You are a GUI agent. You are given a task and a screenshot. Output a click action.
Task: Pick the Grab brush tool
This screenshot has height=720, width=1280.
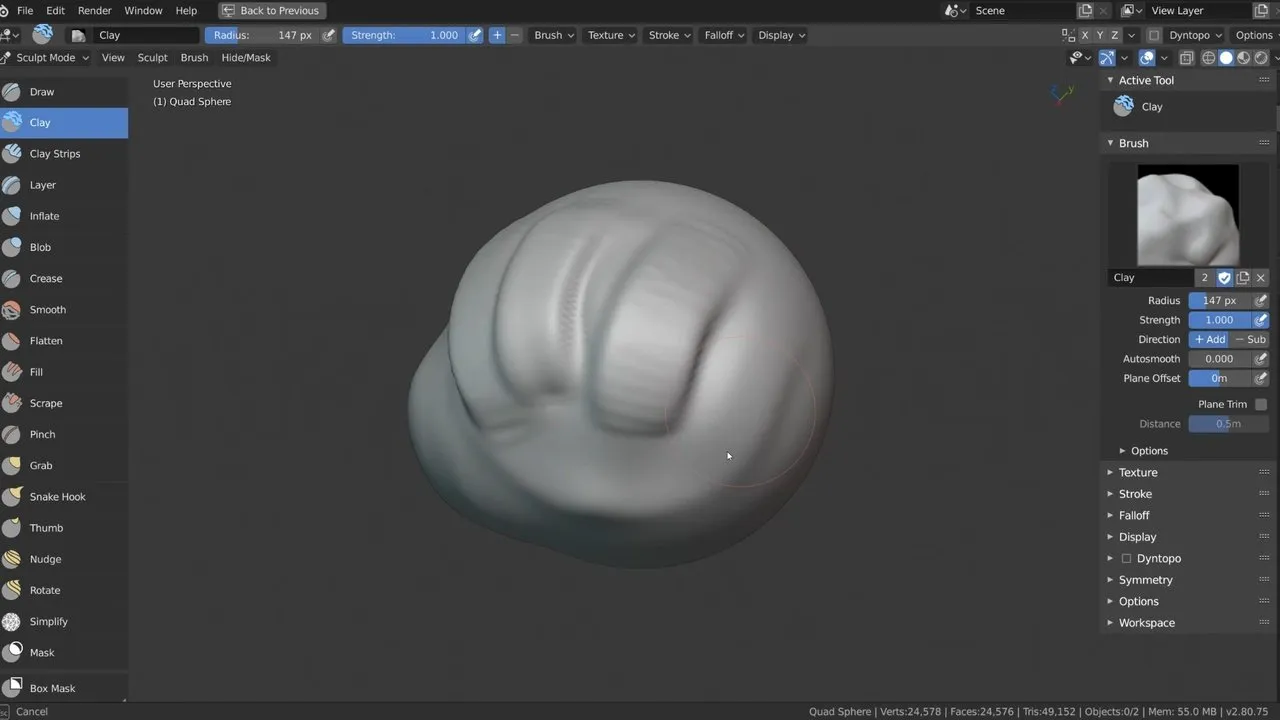pos(64,465)
